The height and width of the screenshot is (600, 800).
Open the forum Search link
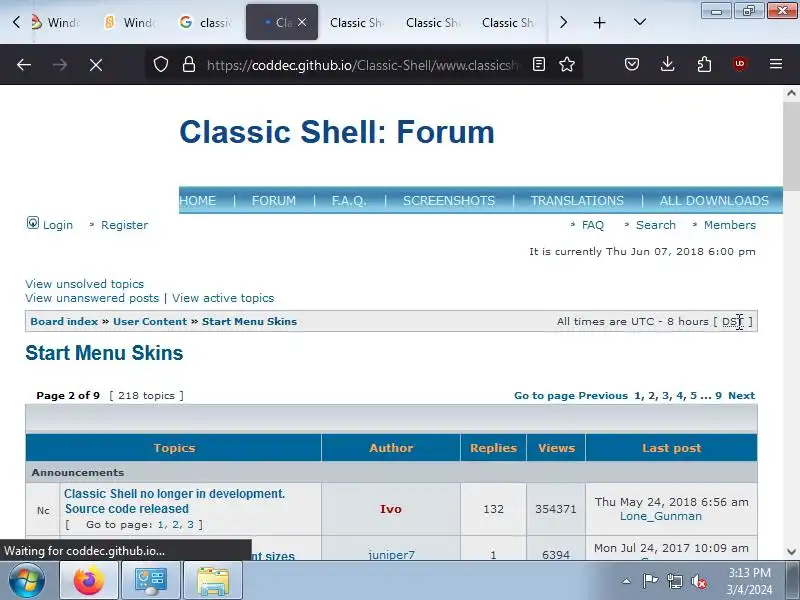(x=656, y=225)
